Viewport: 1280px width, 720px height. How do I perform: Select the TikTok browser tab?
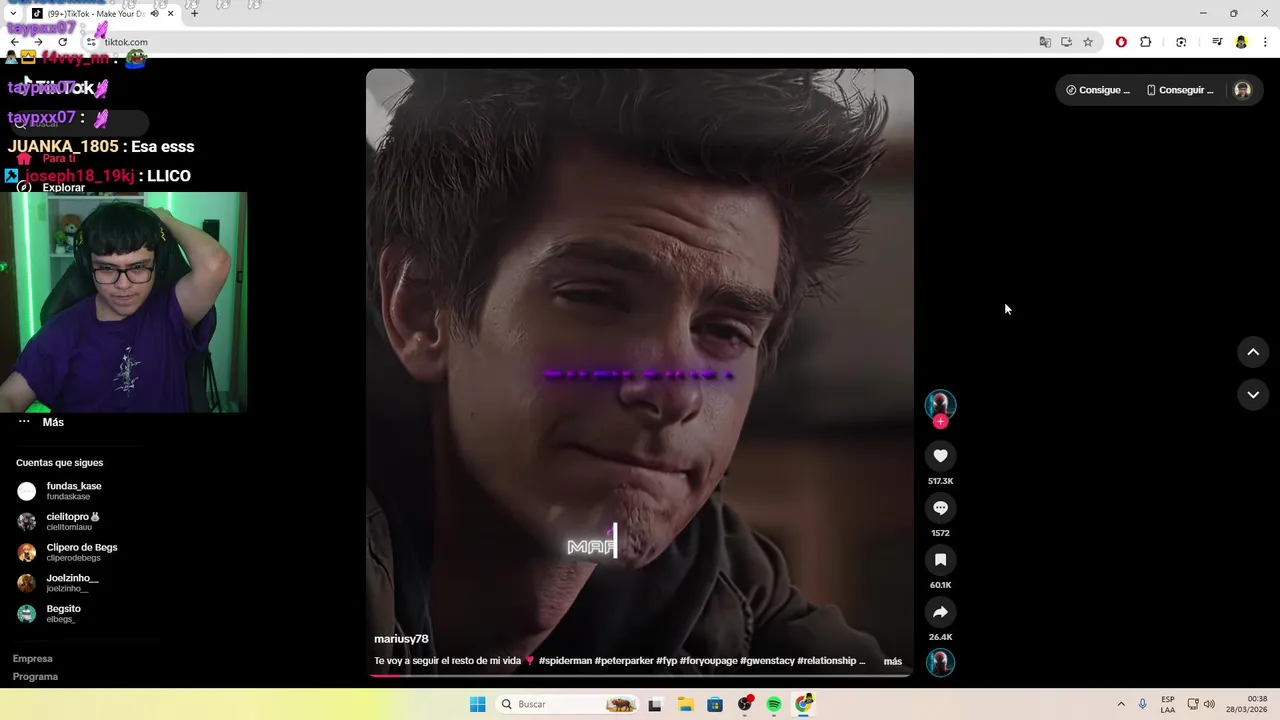[95, 14]
